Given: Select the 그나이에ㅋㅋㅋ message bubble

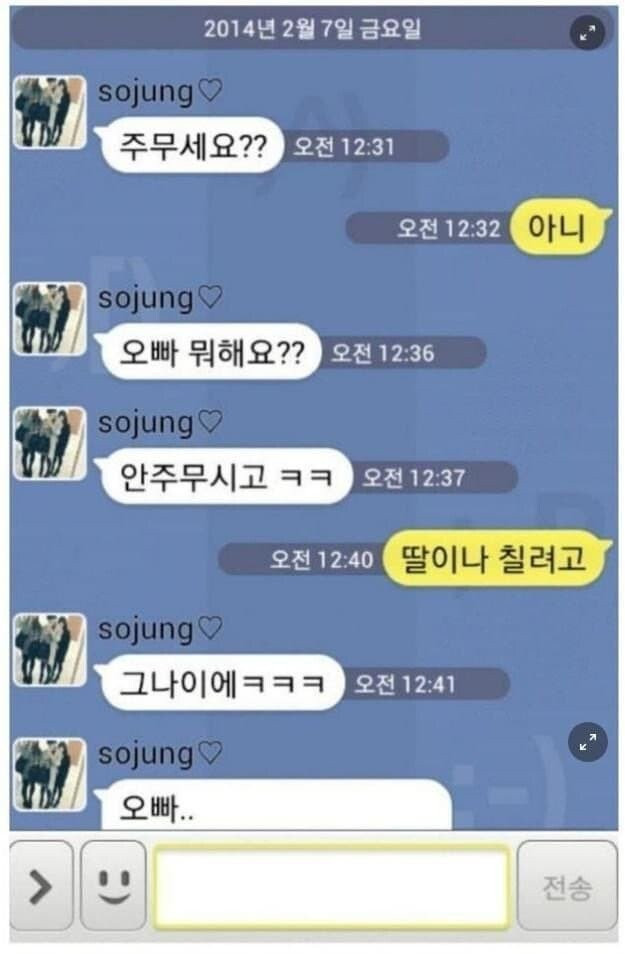Looking at the screenshot, I should pos(220,683).
